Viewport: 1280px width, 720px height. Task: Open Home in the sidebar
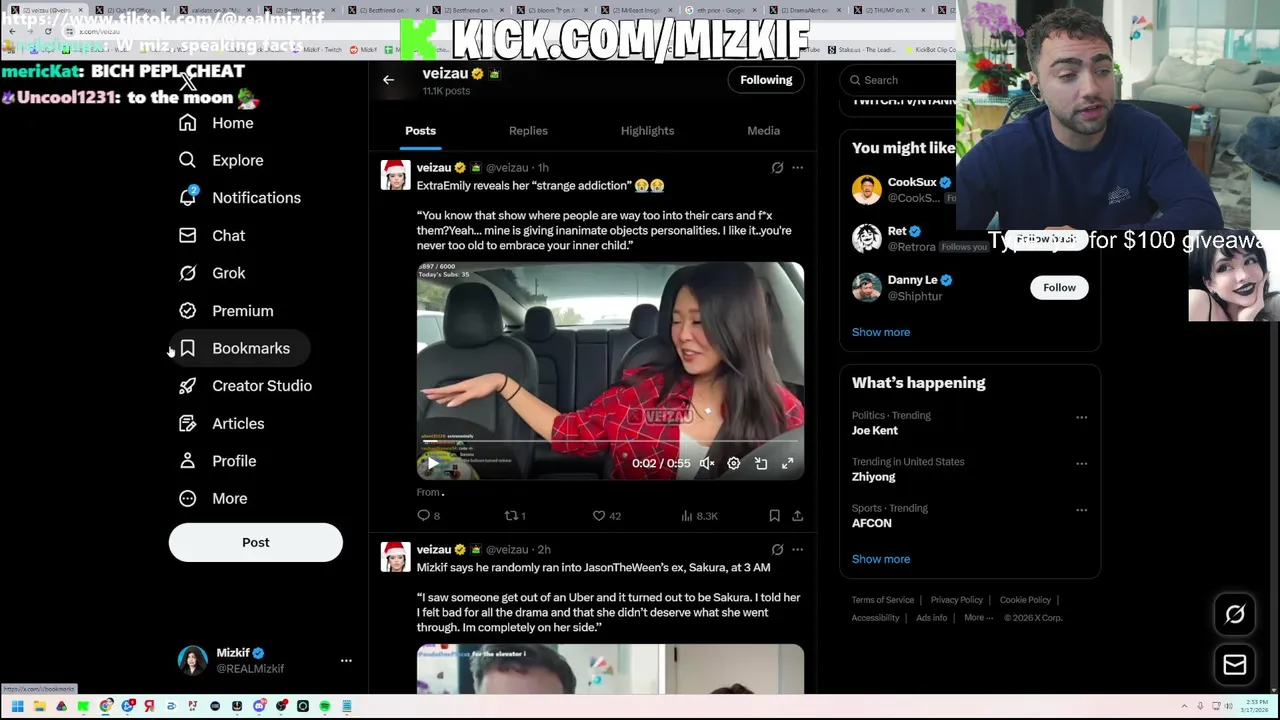(x=215, y=123)
